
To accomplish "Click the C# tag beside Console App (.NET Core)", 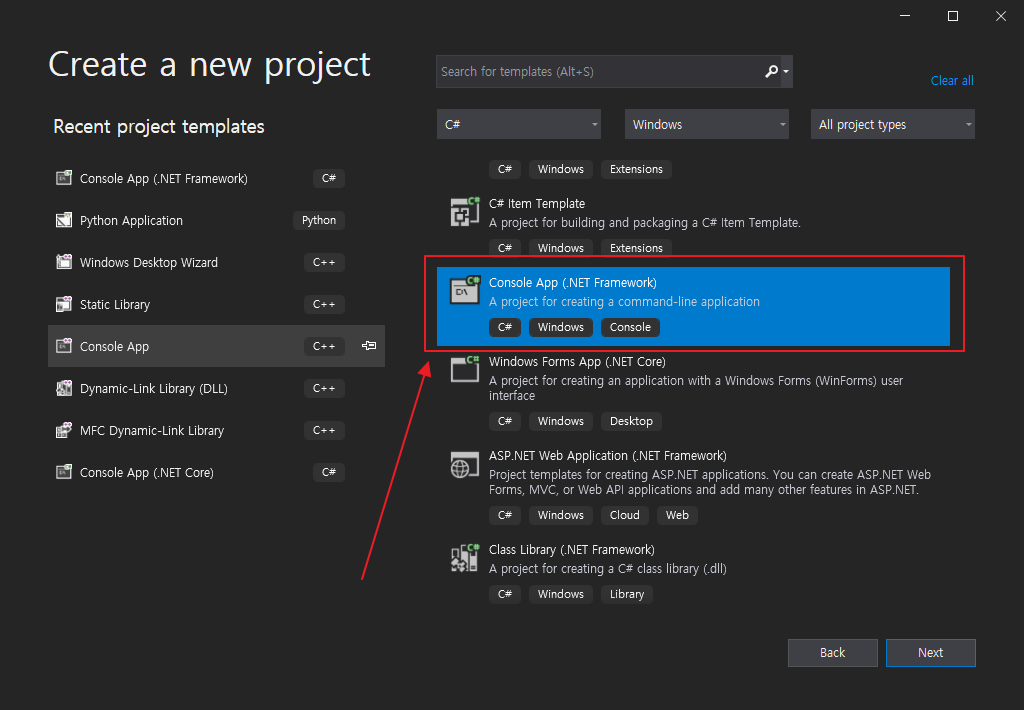I will pyautogui.click(x=328, y=472).
